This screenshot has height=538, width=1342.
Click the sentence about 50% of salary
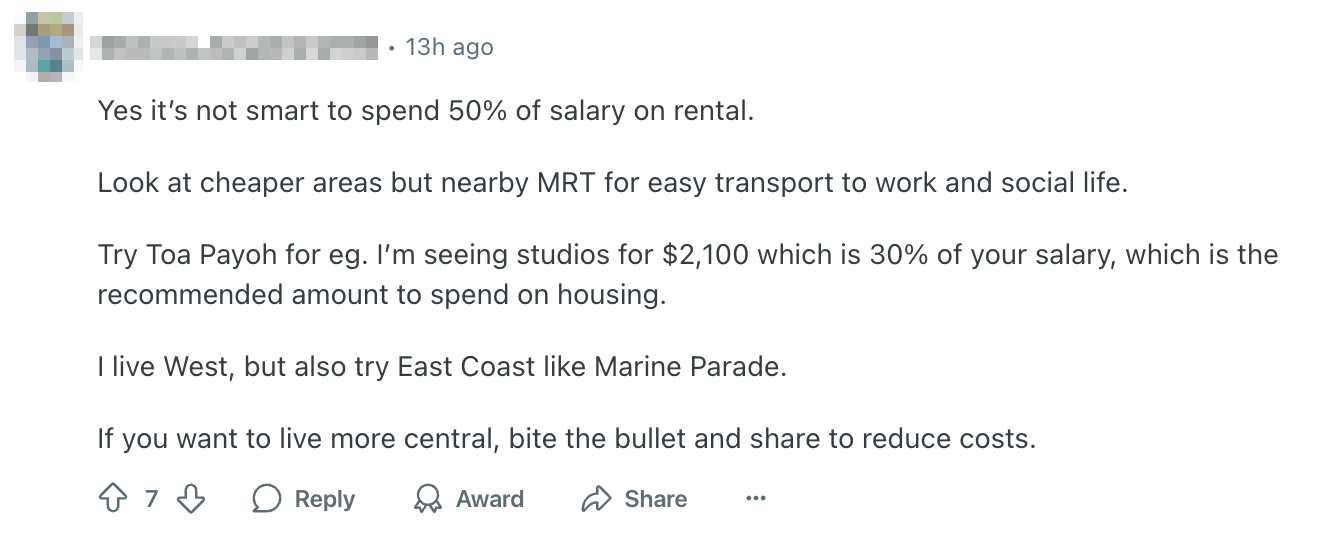[x=424, y=111]
